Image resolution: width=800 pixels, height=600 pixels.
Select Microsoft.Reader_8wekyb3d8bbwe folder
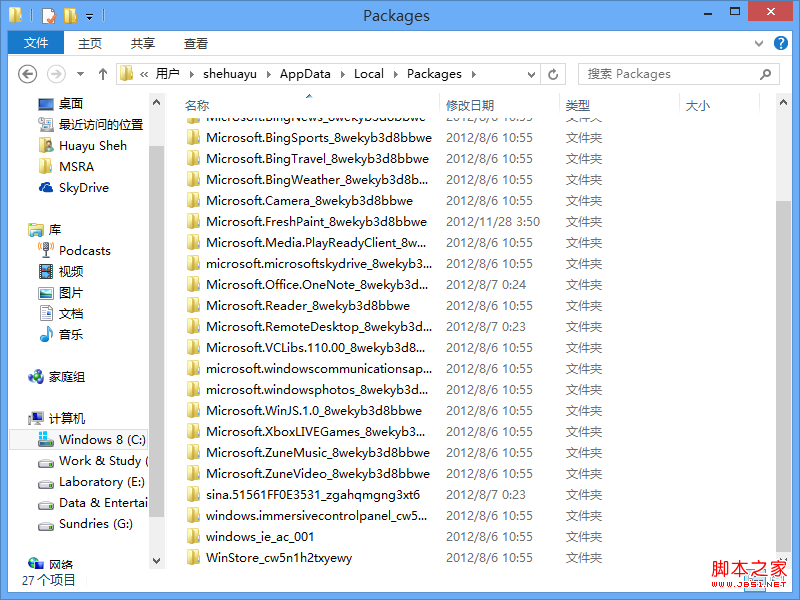(x=309, y=306)
